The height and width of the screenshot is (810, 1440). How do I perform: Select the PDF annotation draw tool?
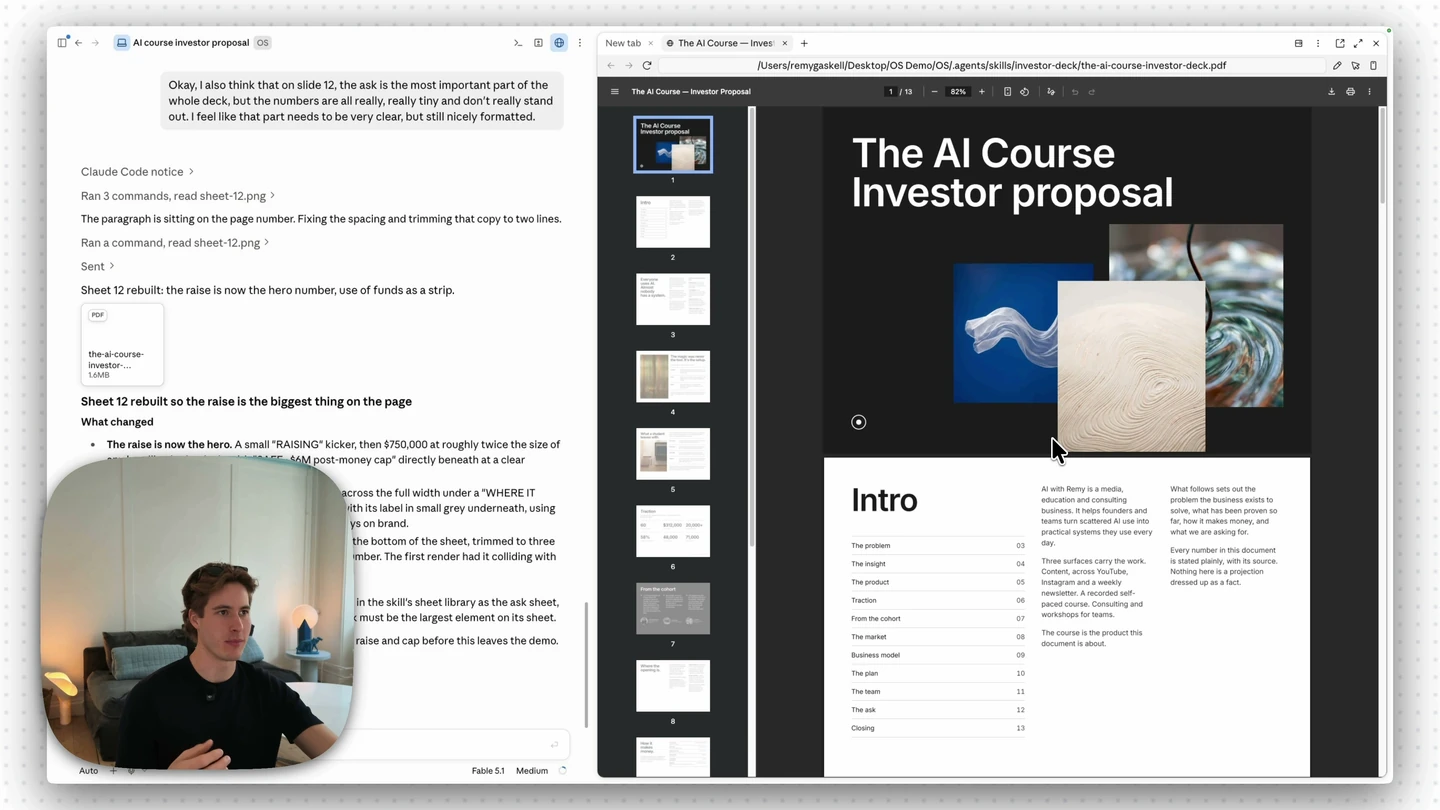click(x=1050, y=92)
